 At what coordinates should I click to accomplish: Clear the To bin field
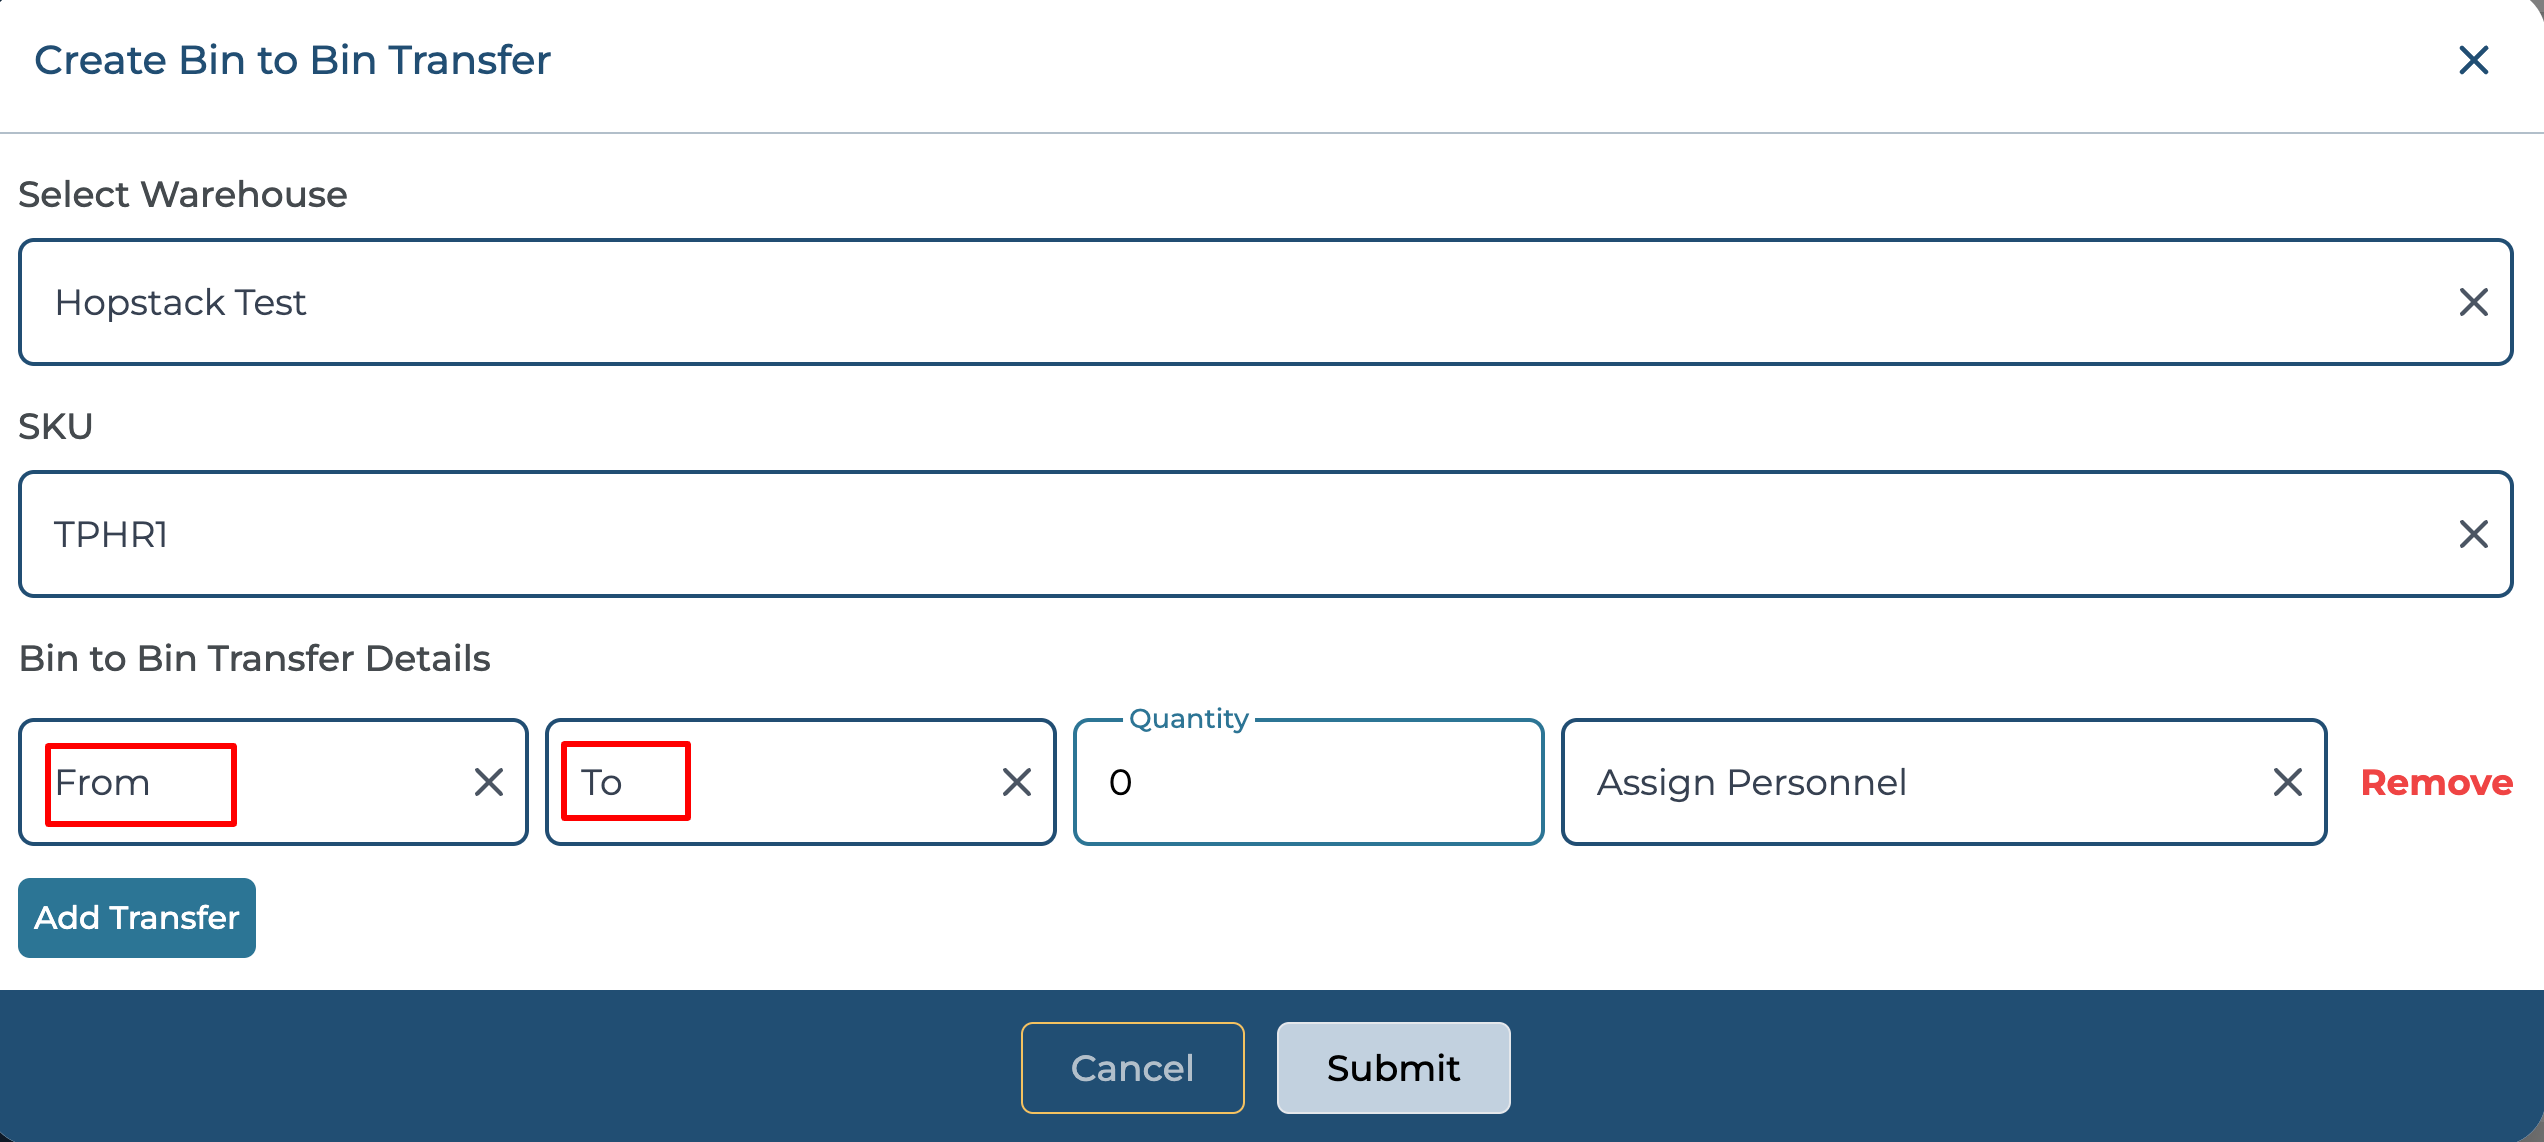point(1016,782)
